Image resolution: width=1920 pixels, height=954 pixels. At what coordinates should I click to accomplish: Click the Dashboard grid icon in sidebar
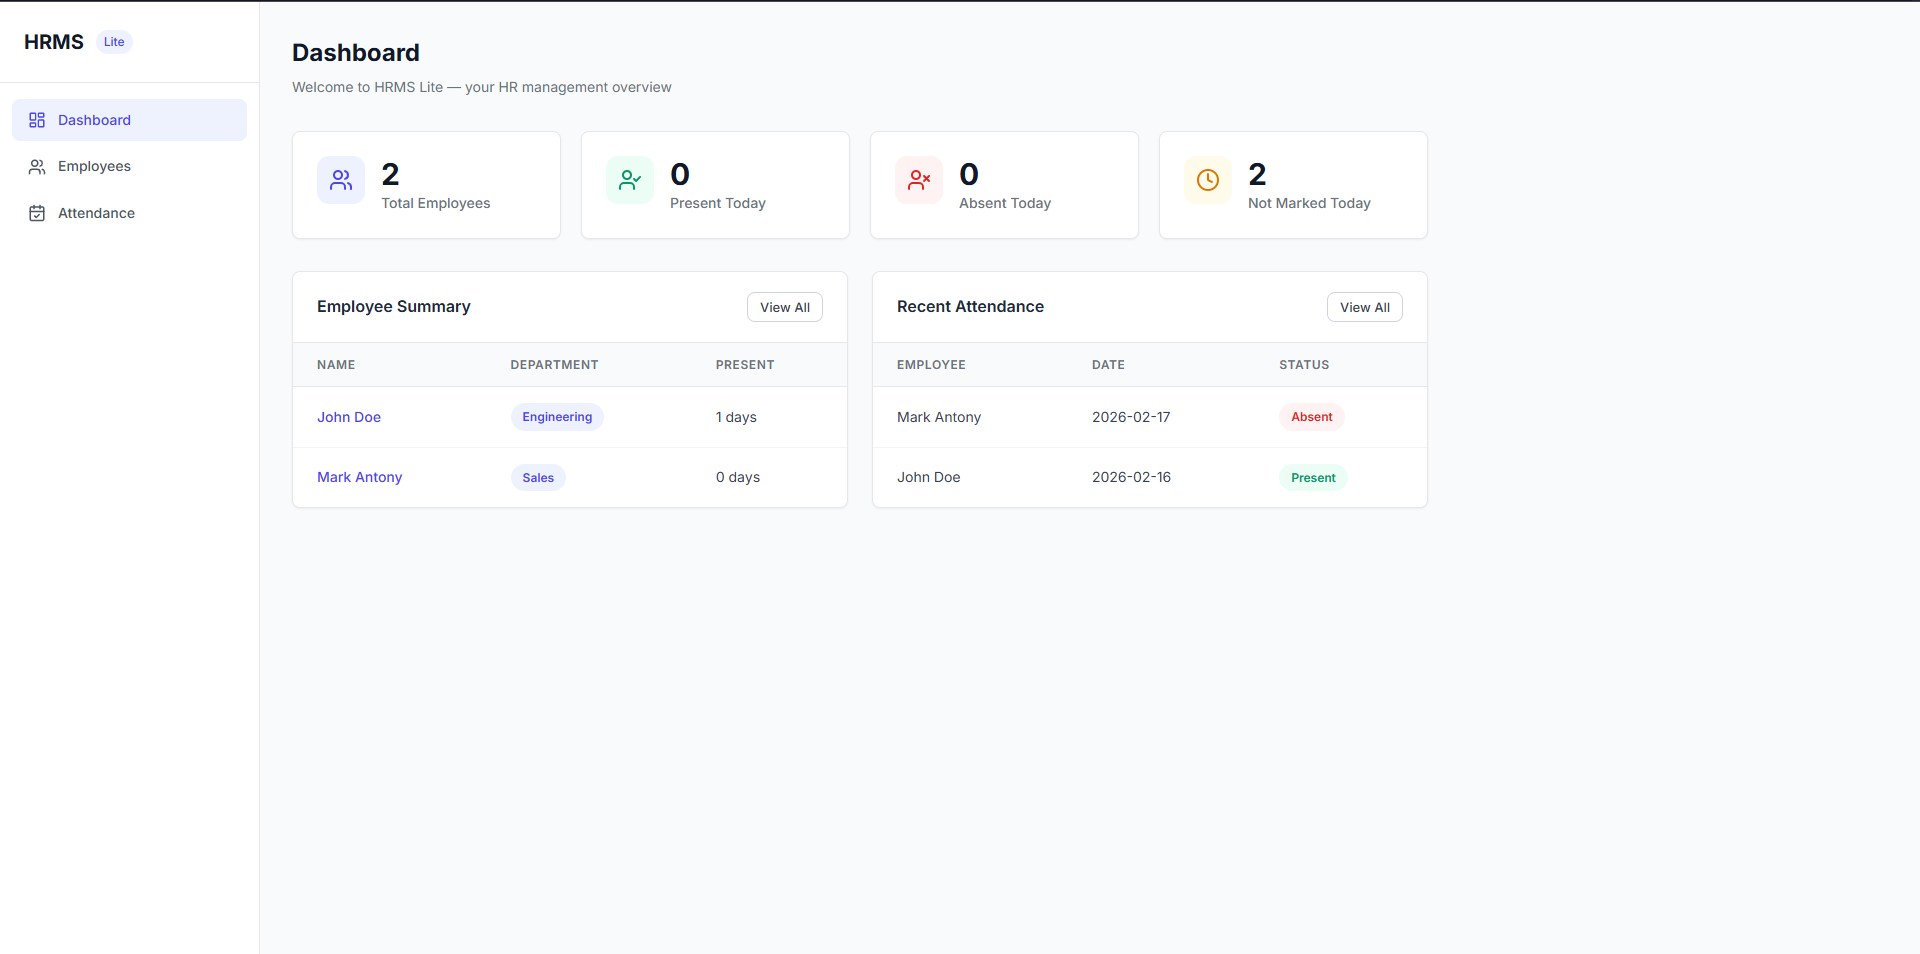[37, 120]
